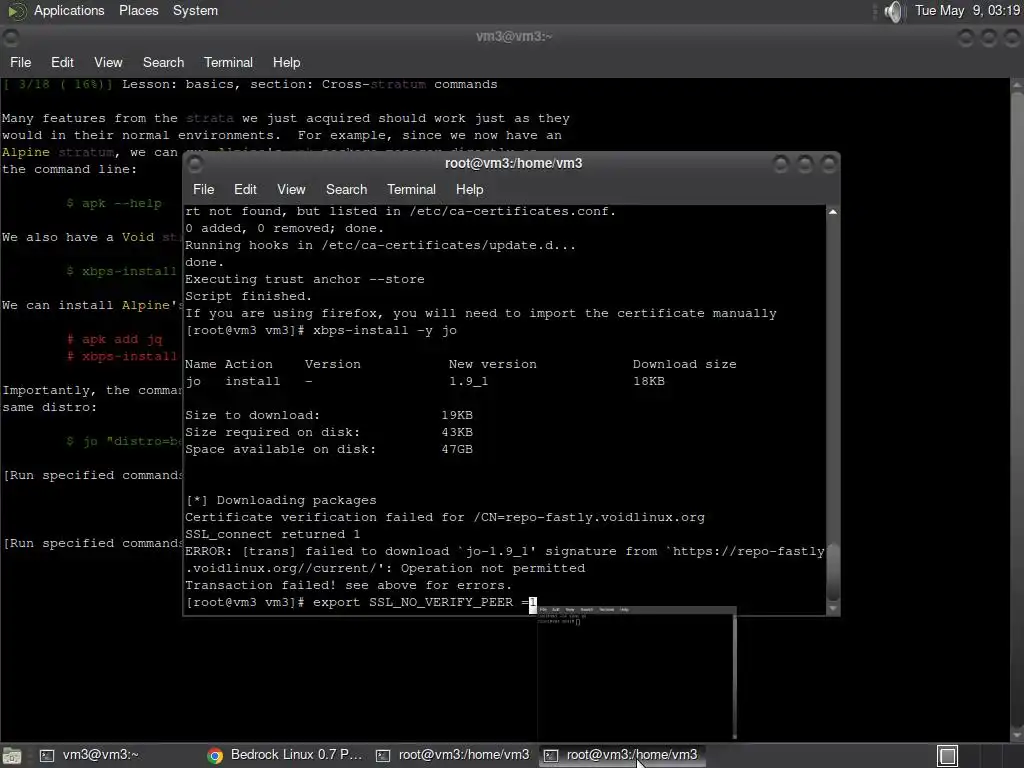Click active root@vm3:/home/vm3 taskbar button

coord(621,755)
